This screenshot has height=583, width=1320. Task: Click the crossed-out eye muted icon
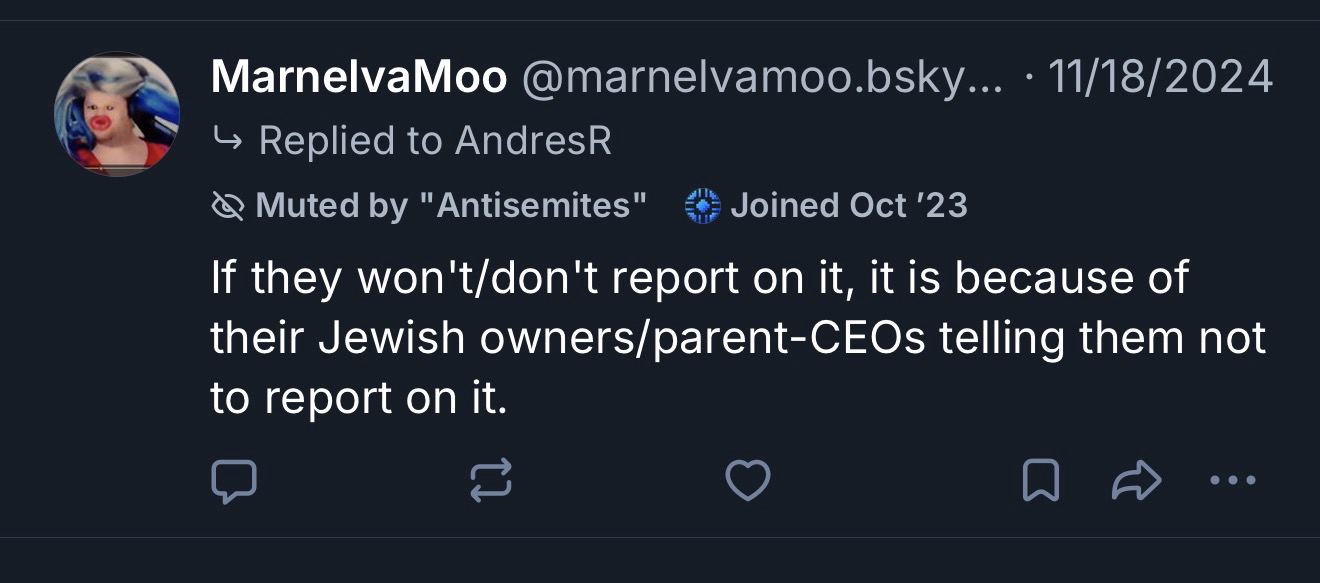click(x=228, y=206)
